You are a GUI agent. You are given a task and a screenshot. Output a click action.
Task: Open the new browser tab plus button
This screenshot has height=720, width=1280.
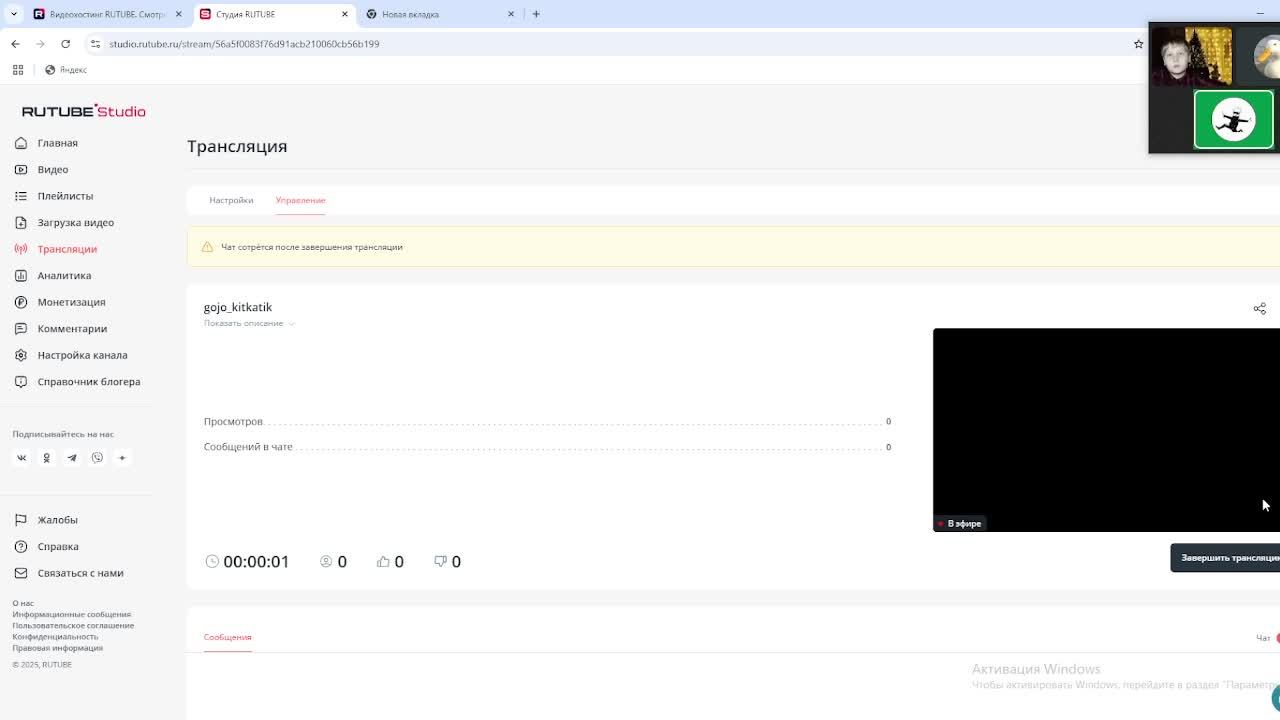click(536, 14)
